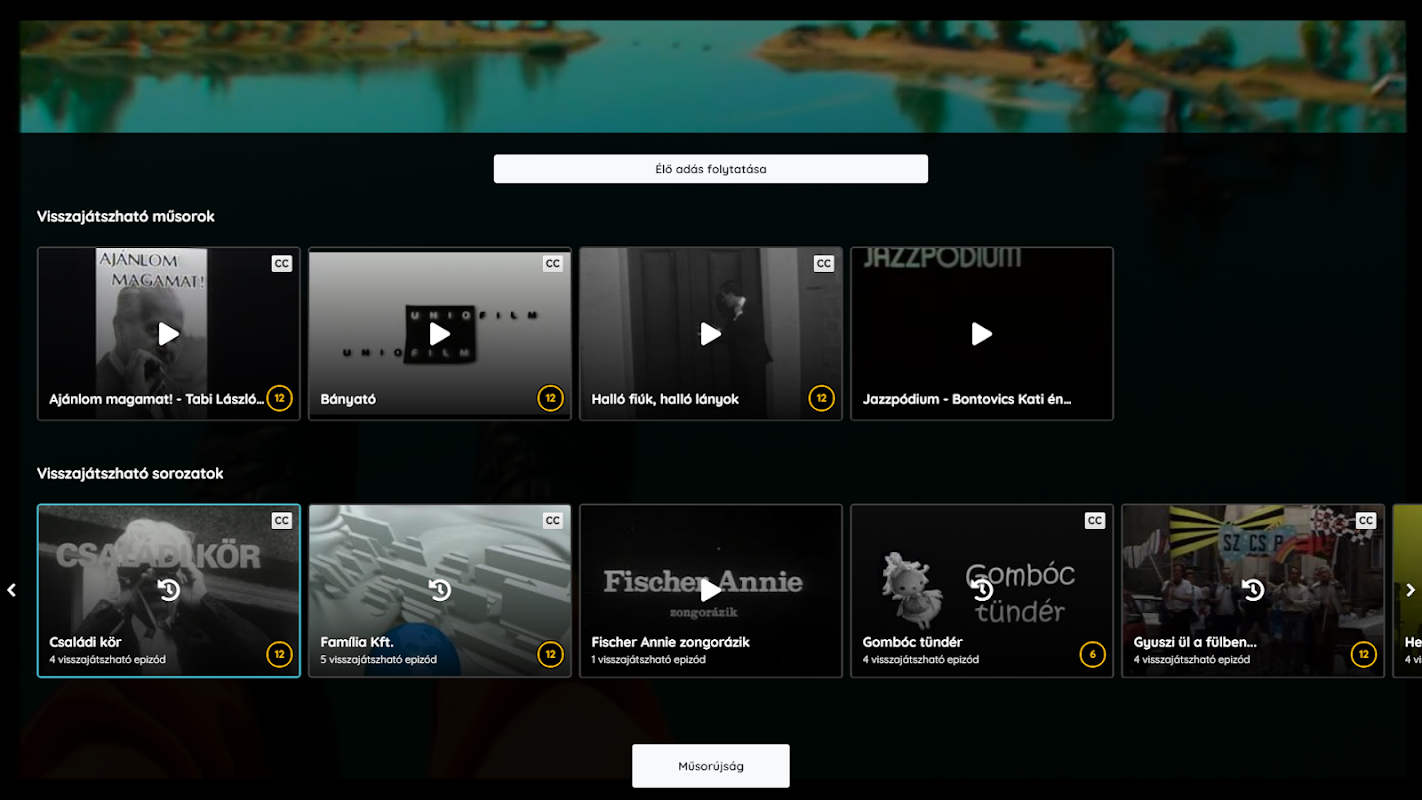Click Gyuszi ül a fülben episode count
This screenshot has height=800, width=1422.
click(1191, 660)
